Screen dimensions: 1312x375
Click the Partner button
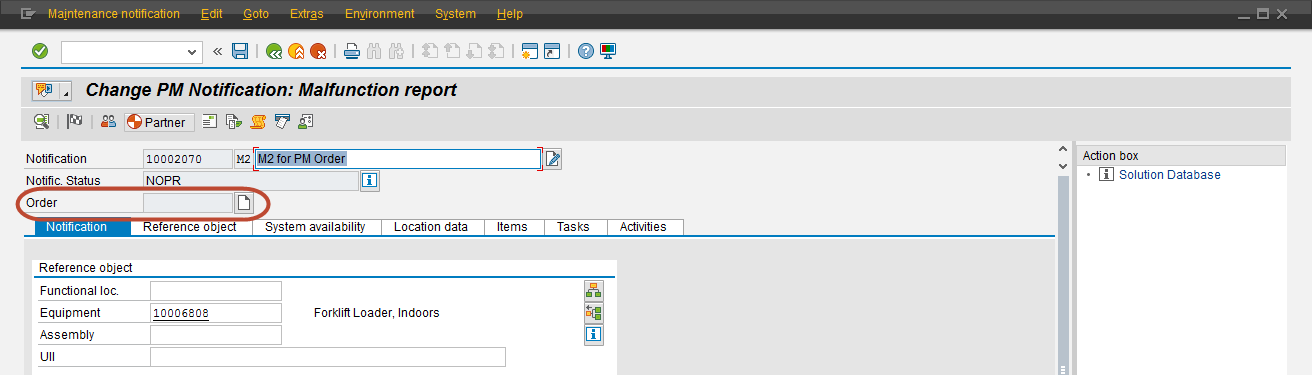[159, 122]
